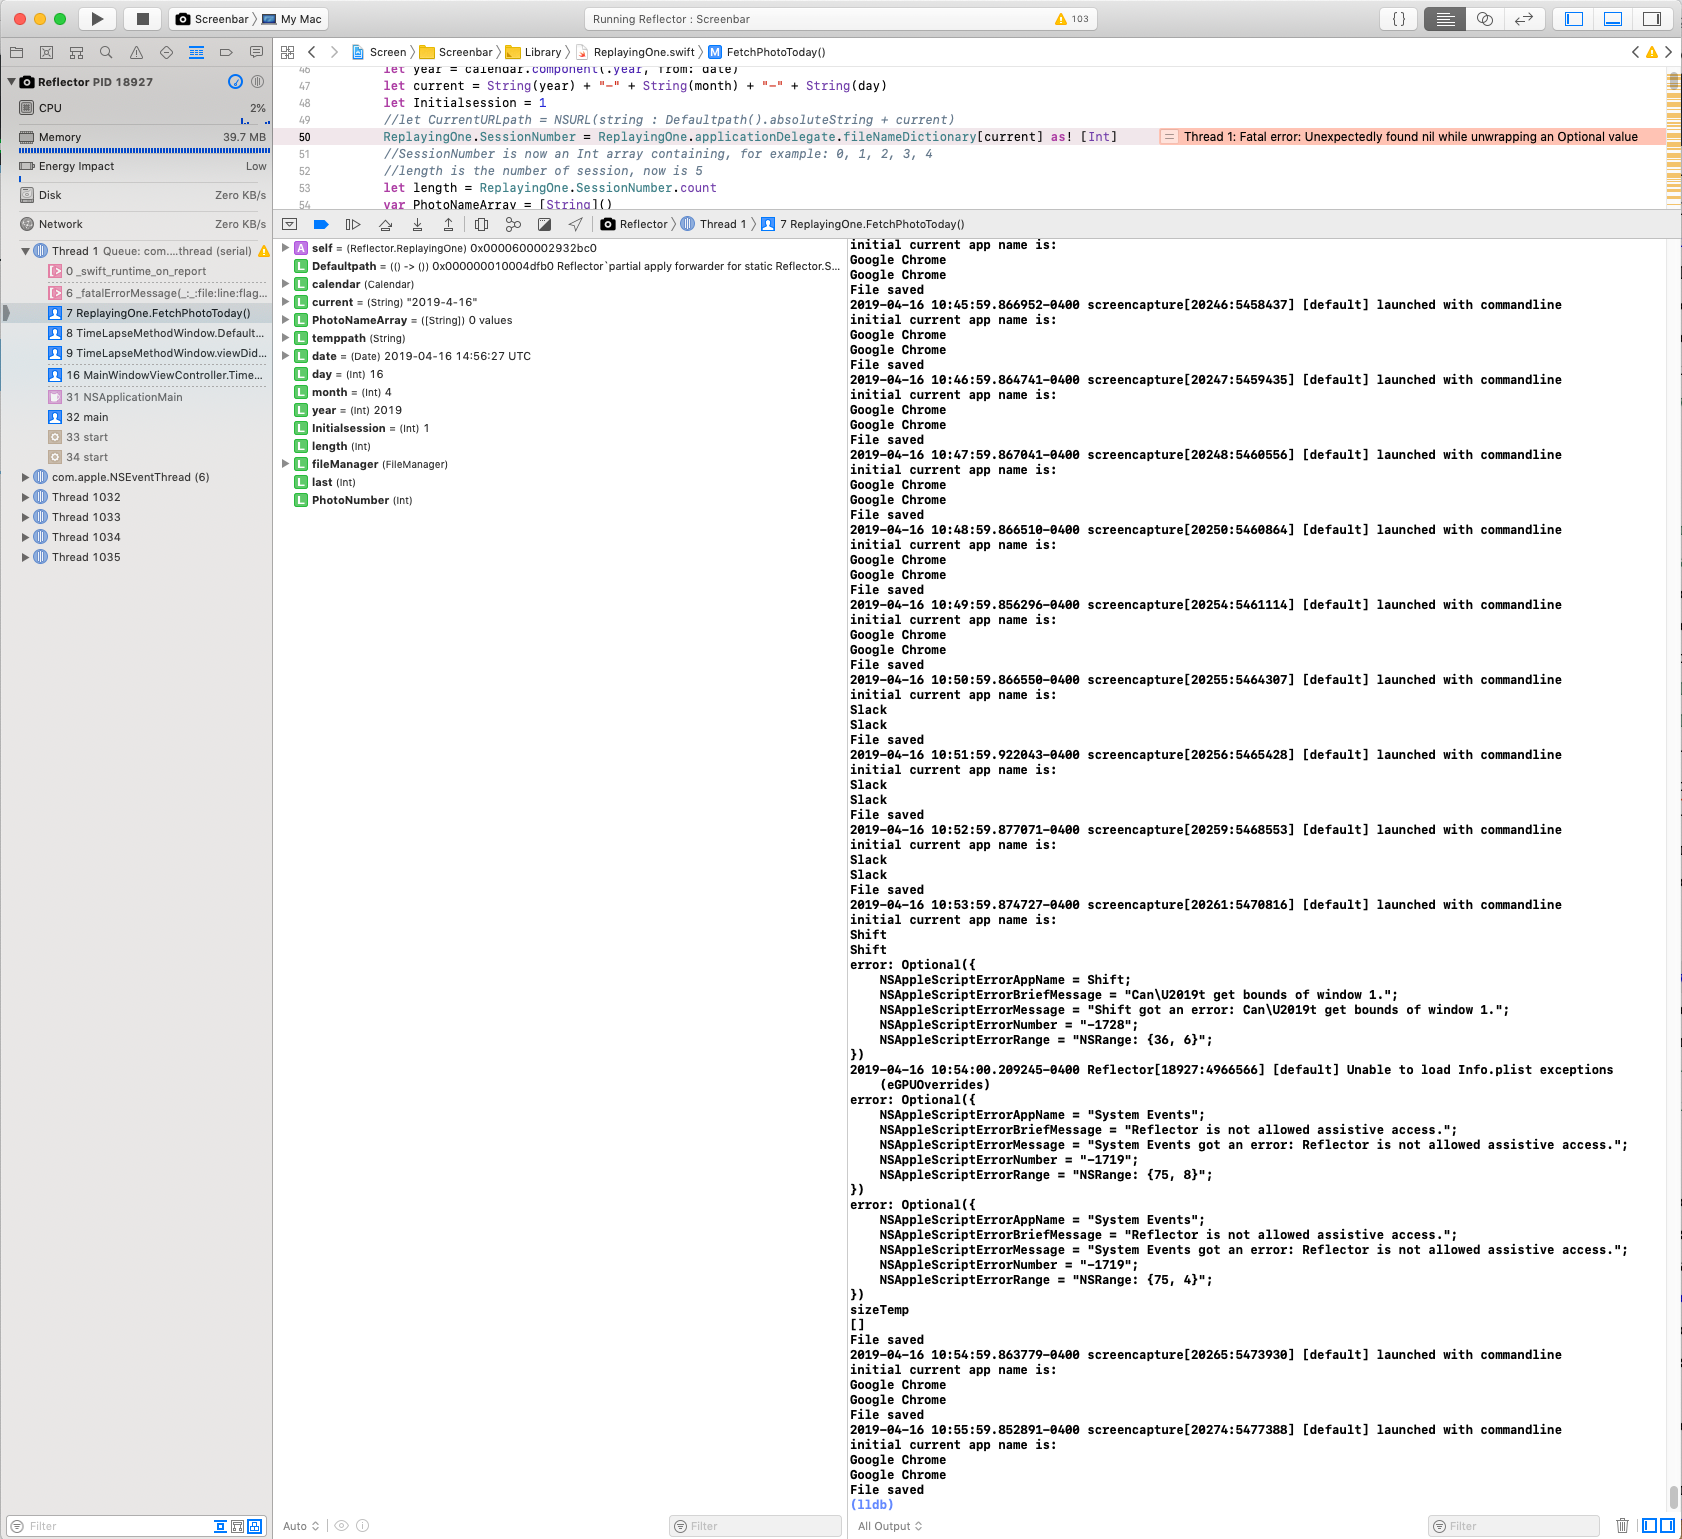Image resolution: width=1682 pixels, height=1539 pixels.
Task: Collapse the Reflector PID 18927 process
Action: (x=11, y=82)
